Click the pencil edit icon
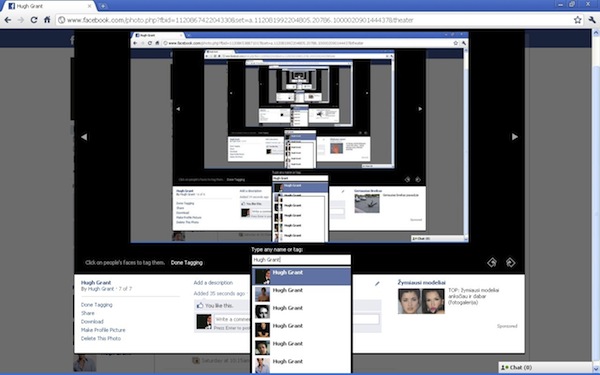This screenshot has height=375, width=600. (x=377, y=284)
